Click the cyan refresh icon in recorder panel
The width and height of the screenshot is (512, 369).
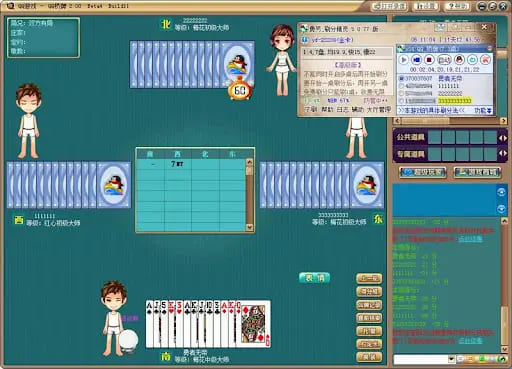tap(473, 60)
